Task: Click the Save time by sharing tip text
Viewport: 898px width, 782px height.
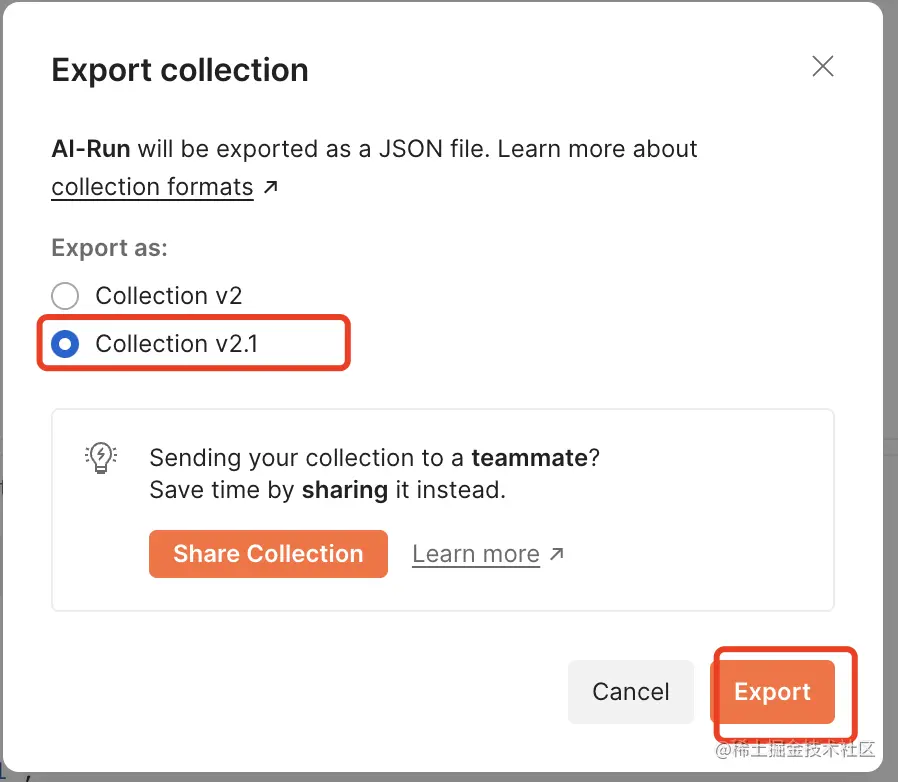Action: tap(327, 490)
